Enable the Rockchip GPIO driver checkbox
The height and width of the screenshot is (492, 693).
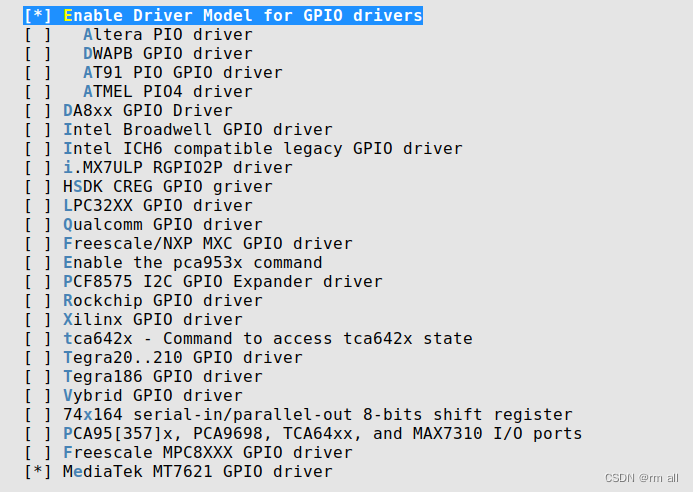point(38,301)
